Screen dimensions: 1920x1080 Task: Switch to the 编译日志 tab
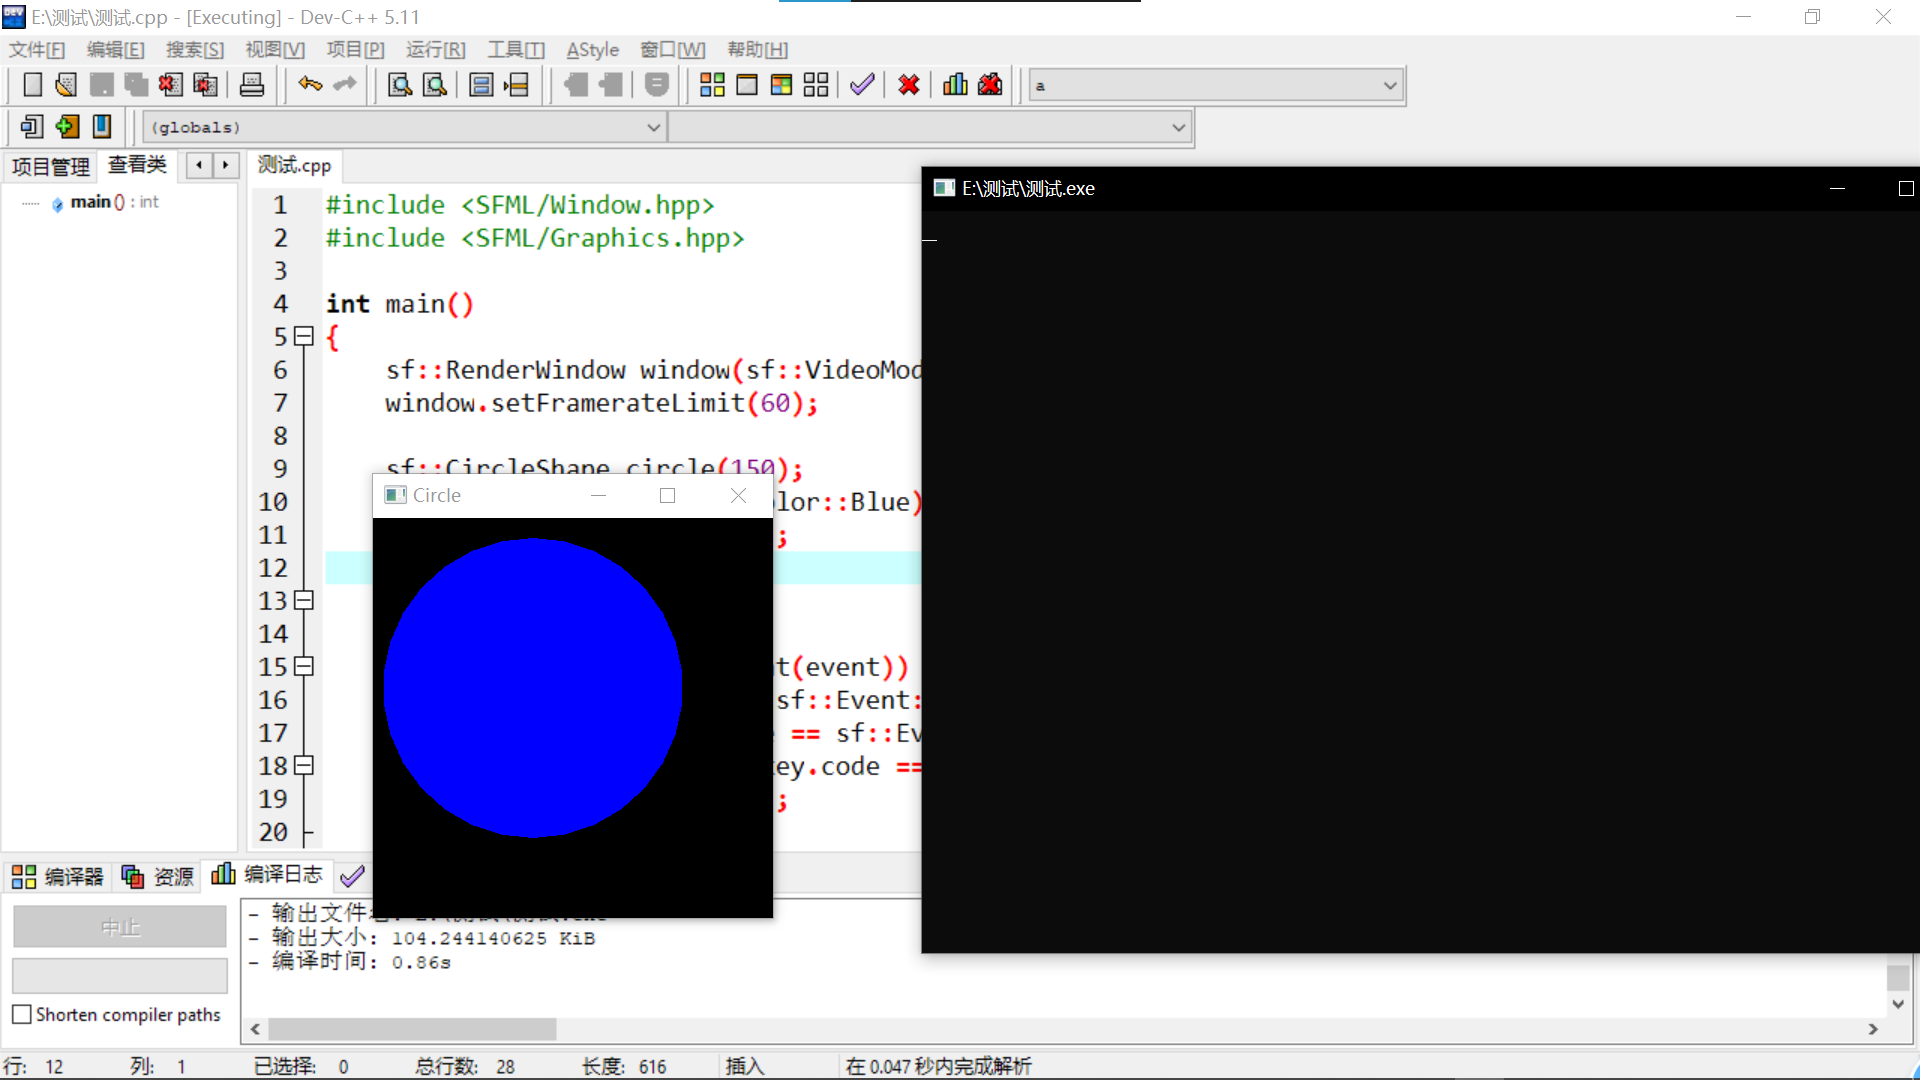coord(281,875)
